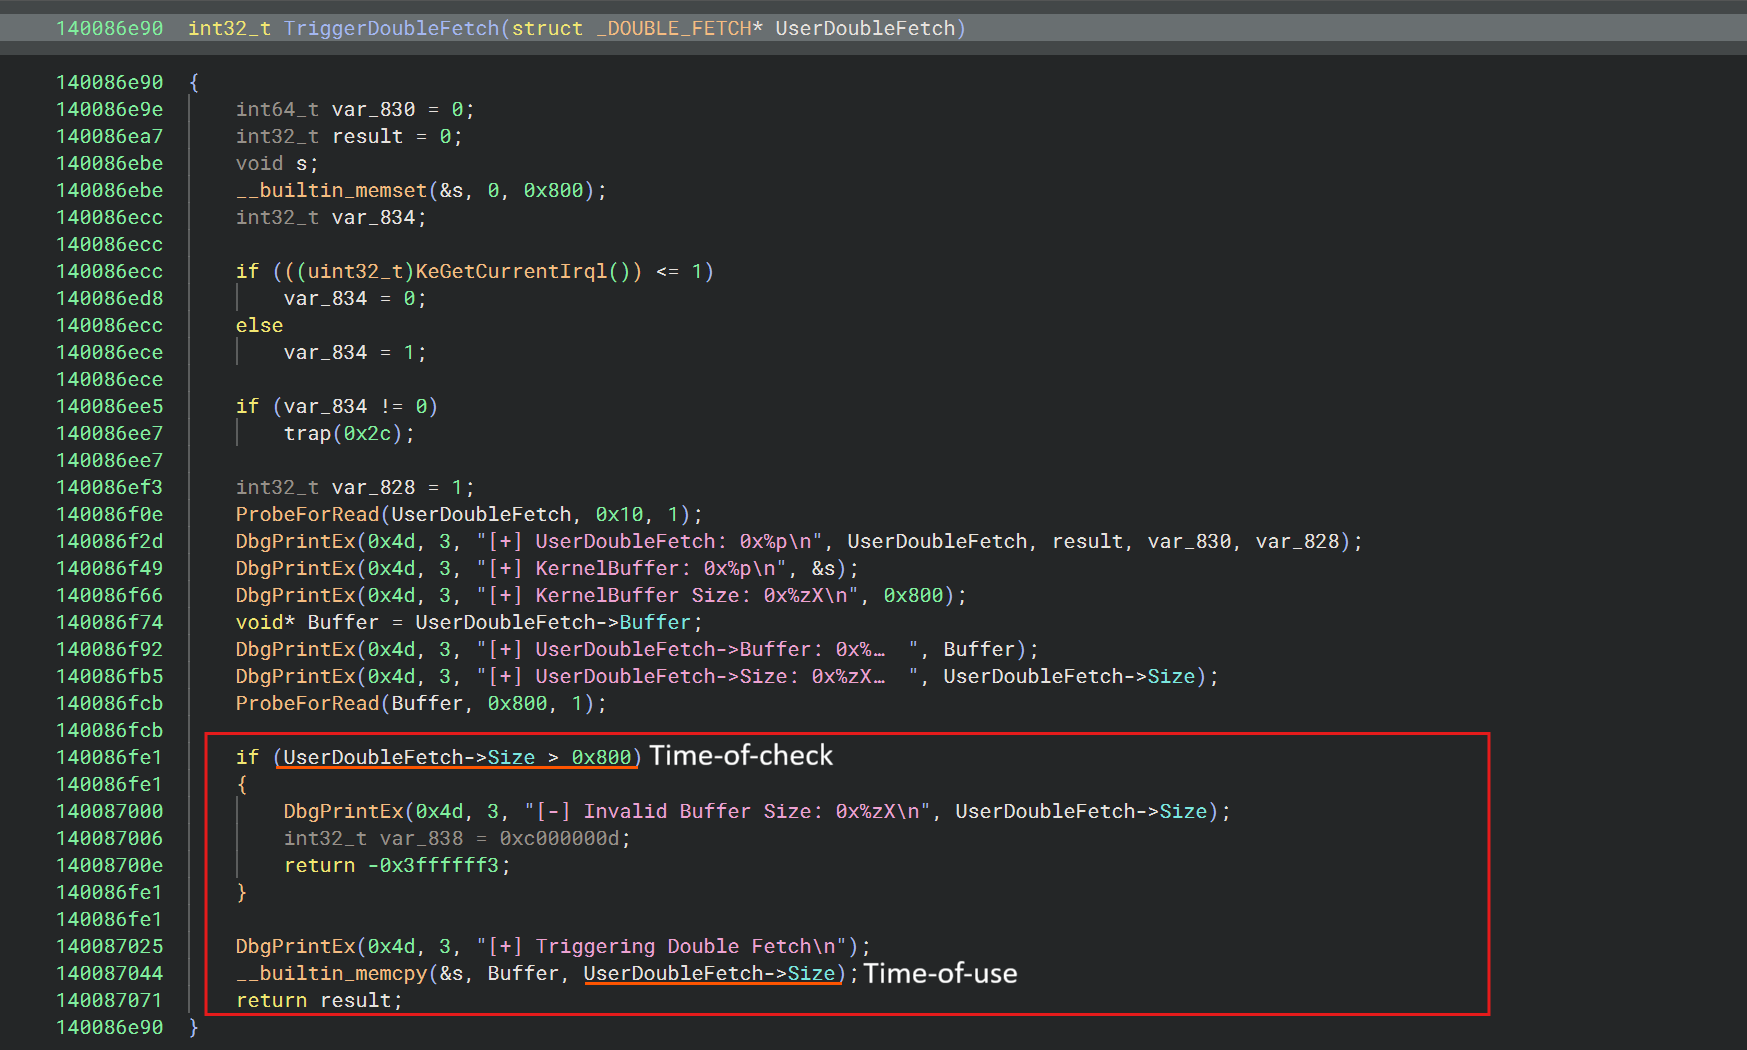Click 'var_834 = 1;' assignment

coord(355,352)
